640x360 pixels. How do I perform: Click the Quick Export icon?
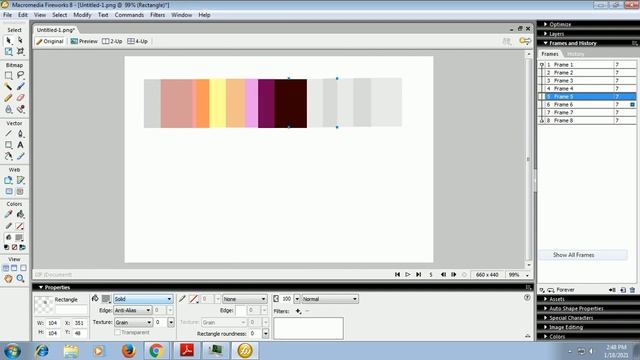click(x=525, y=41)
